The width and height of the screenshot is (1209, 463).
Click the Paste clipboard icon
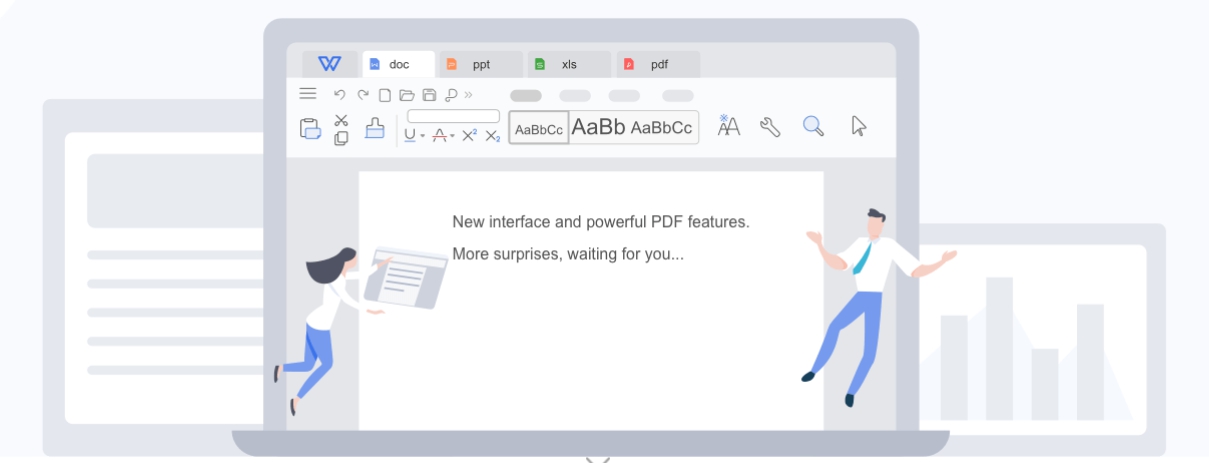(x=310, y=128)
